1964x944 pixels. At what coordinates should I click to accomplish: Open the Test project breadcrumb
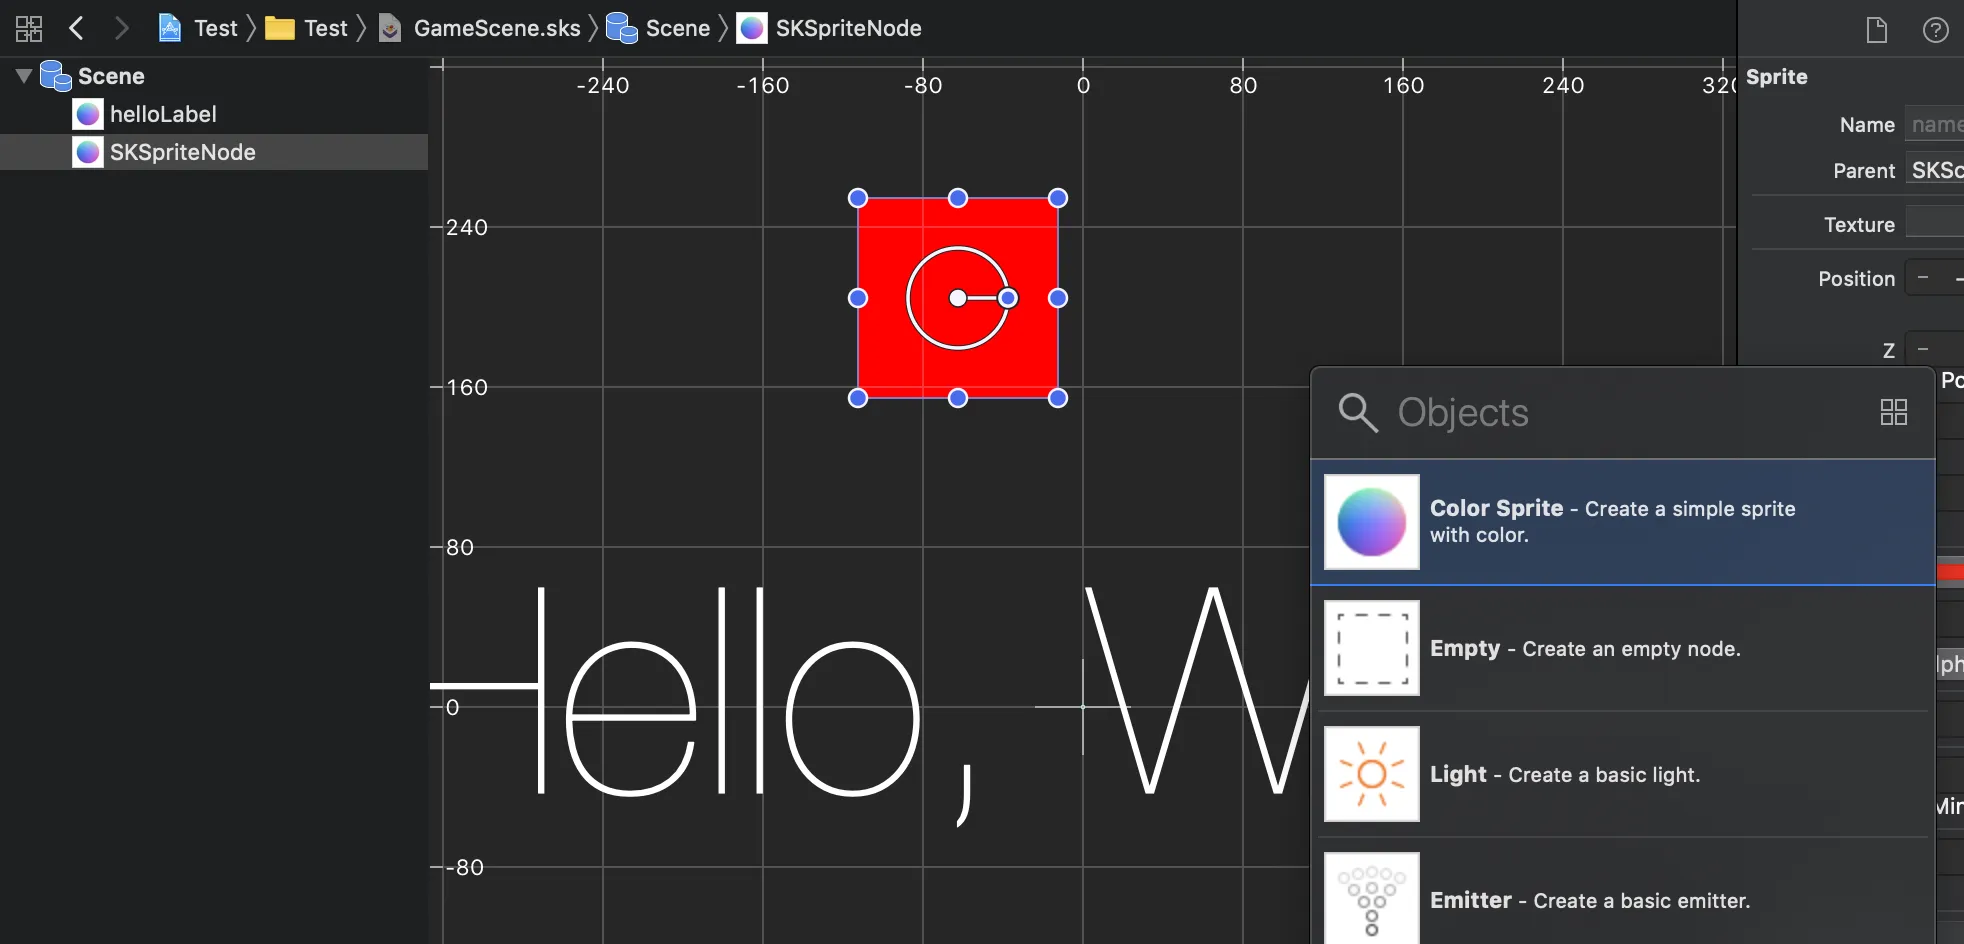coord(198,28)
